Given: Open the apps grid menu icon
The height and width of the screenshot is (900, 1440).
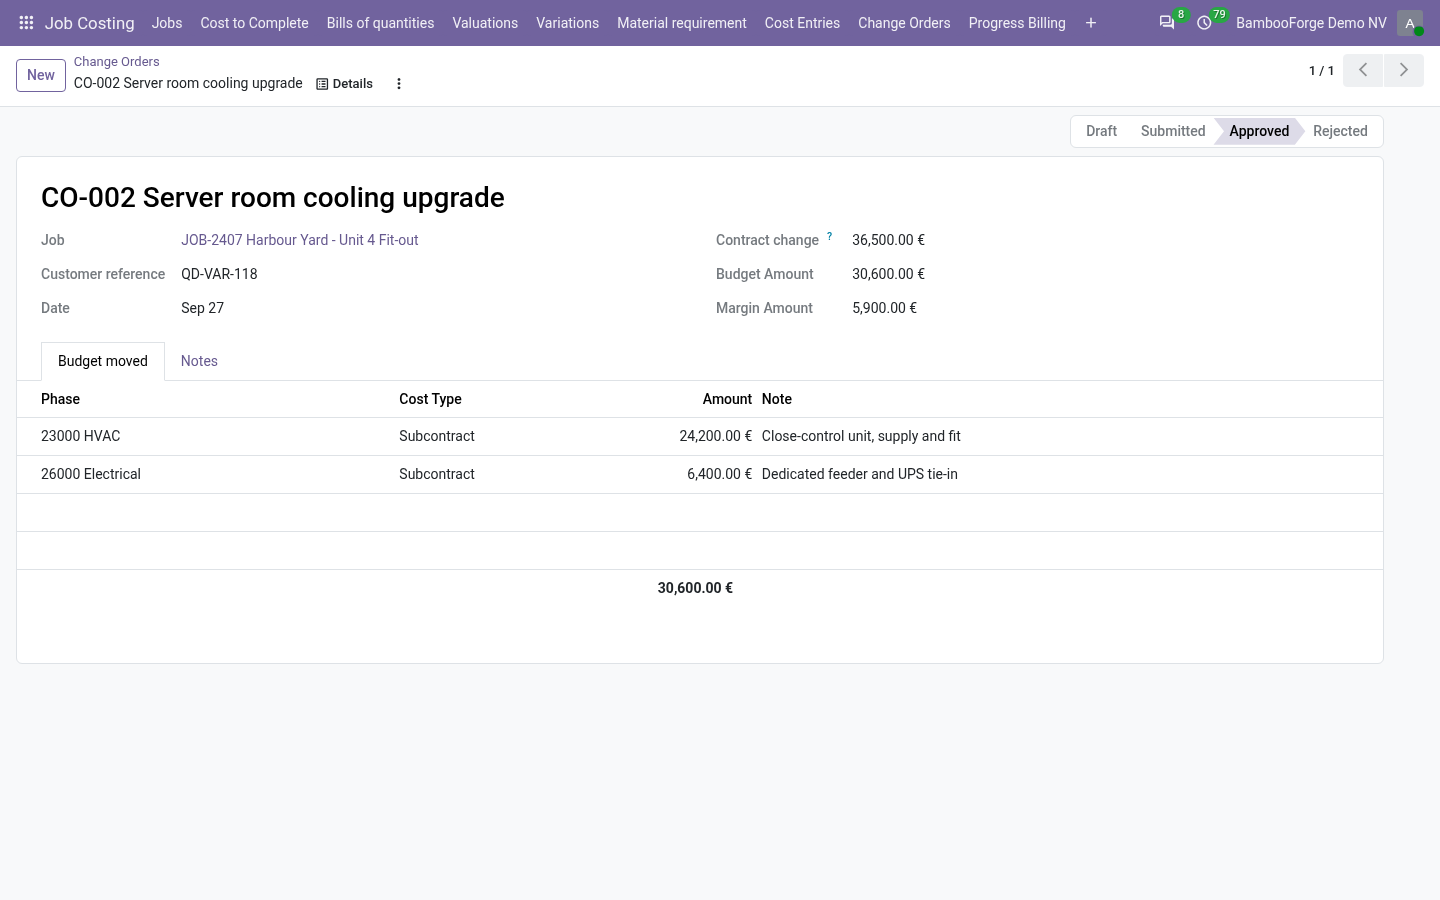Looking at the screenshot, I should coord(26,23).
